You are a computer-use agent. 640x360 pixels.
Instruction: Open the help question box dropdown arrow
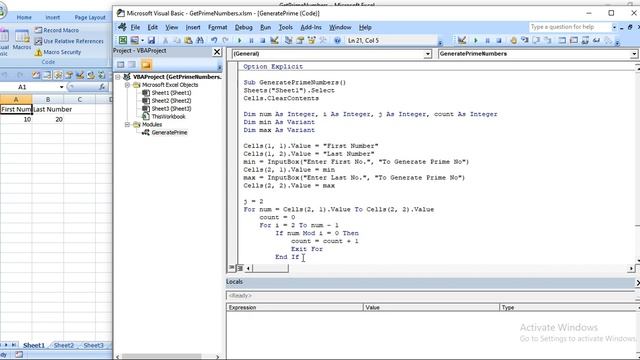coord(614,27)
